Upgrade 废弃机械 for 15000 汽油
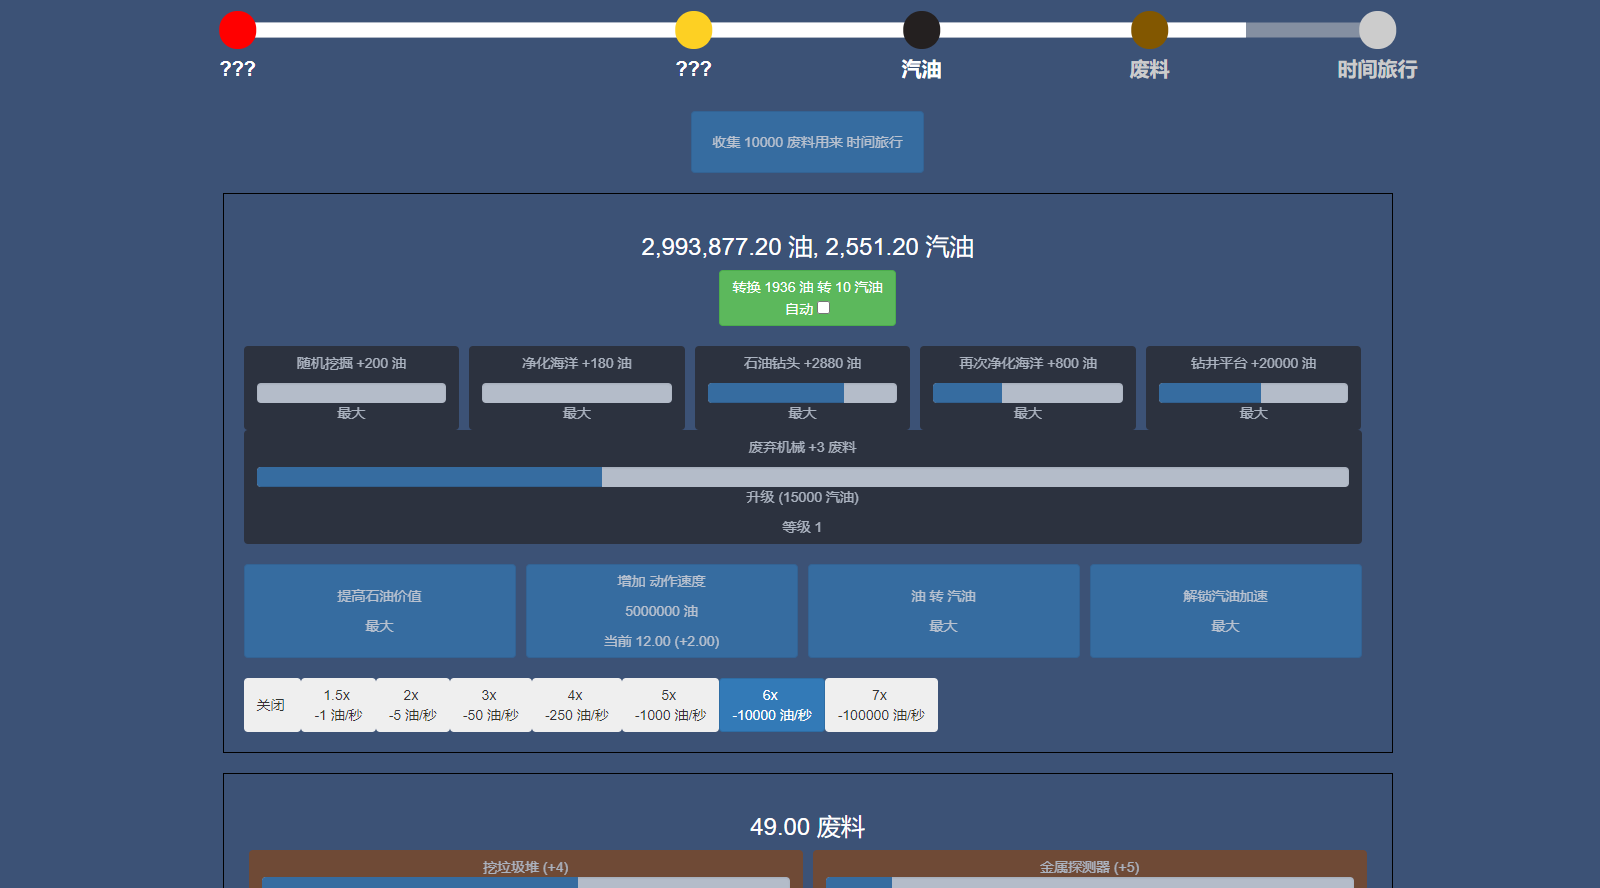Viewport: 1600px width, 888px height. tap(802, 497)
